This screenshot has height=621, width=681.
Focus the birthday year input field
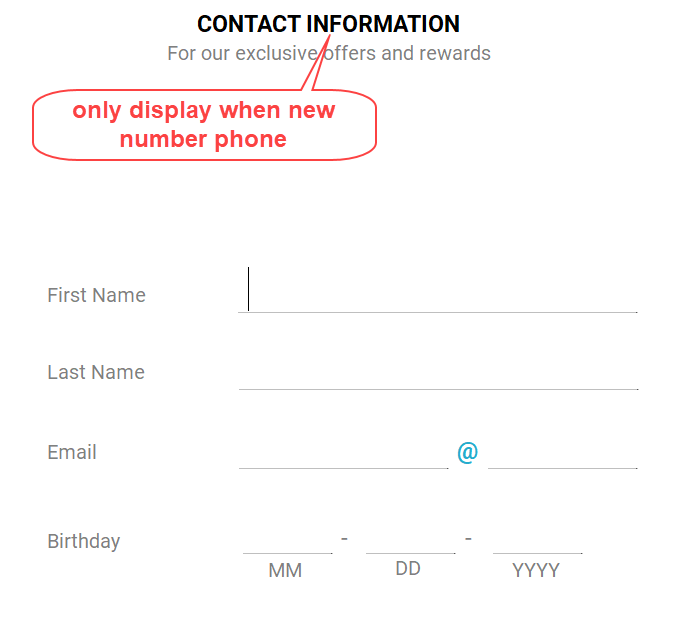[x=537, y=540]
